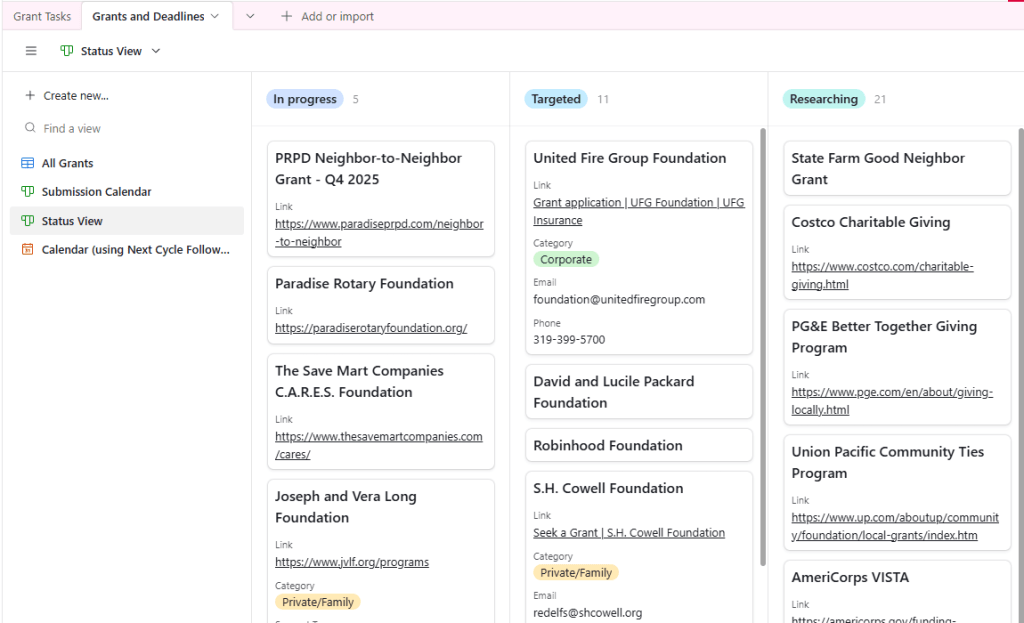Click the Researching status label
The height and width of the screenshot is (623, 1024).
click(823, 99)
